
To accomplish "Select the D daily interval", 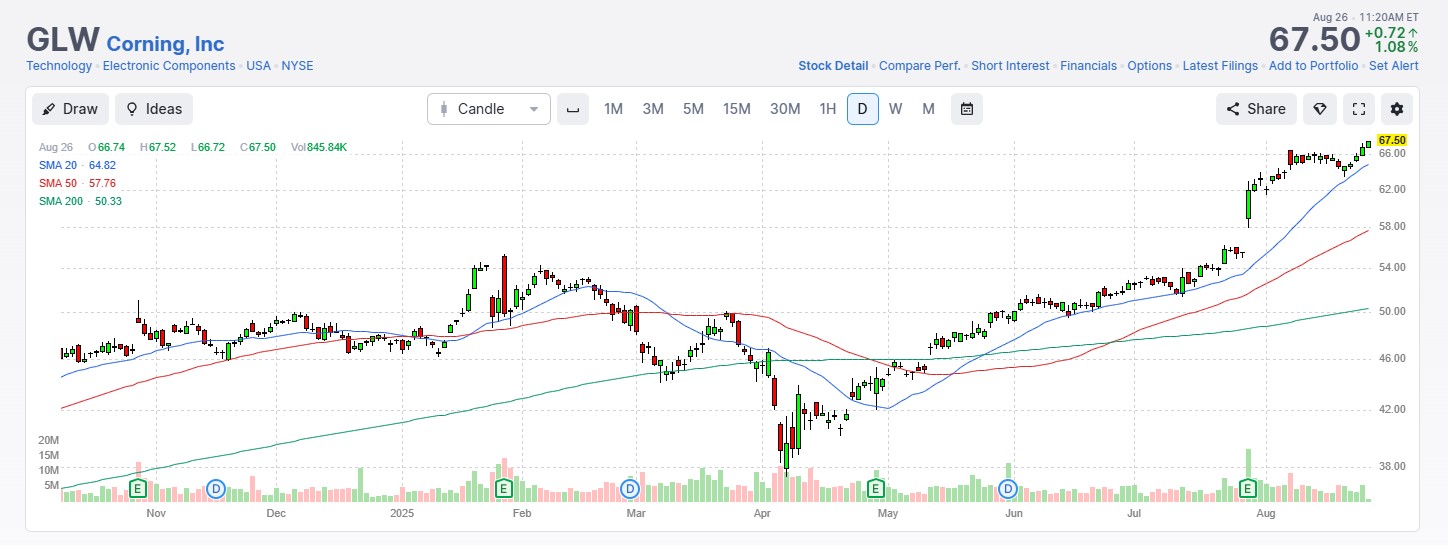I will point(863,109).
